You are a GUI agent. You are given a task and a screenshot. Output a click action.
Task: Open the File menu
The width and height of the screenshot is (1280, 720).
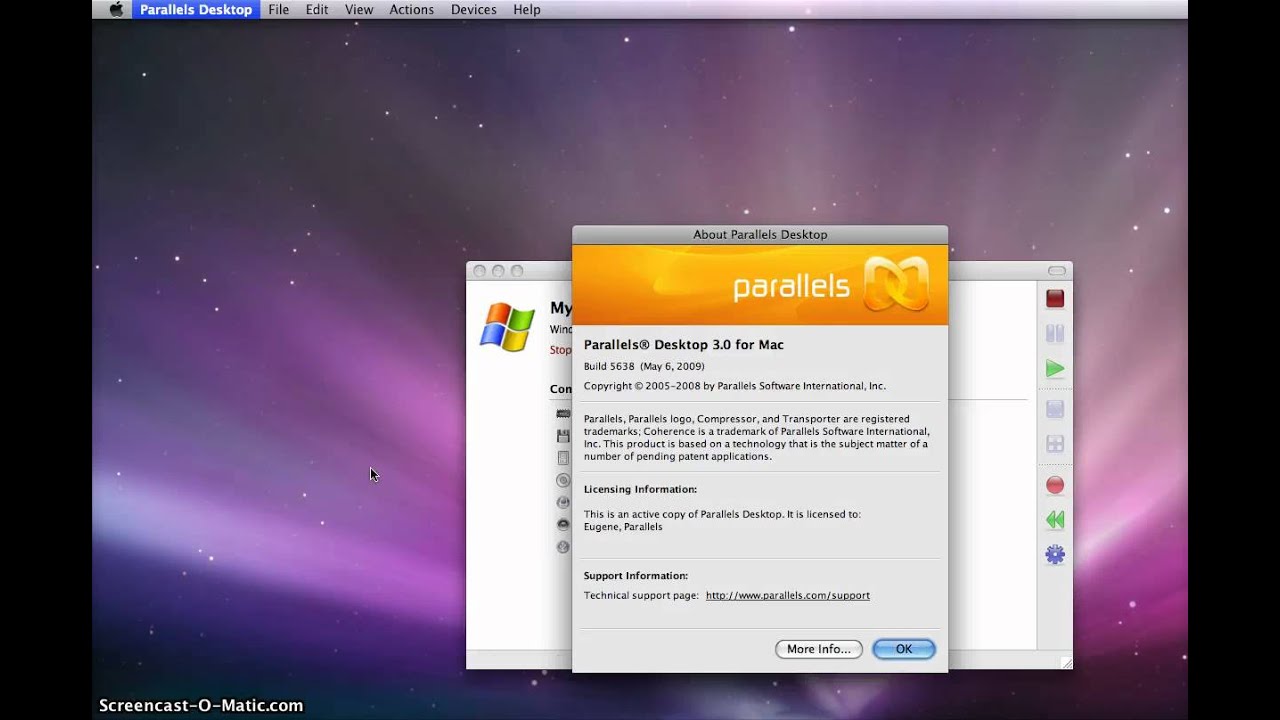click(x=278, y=9)
